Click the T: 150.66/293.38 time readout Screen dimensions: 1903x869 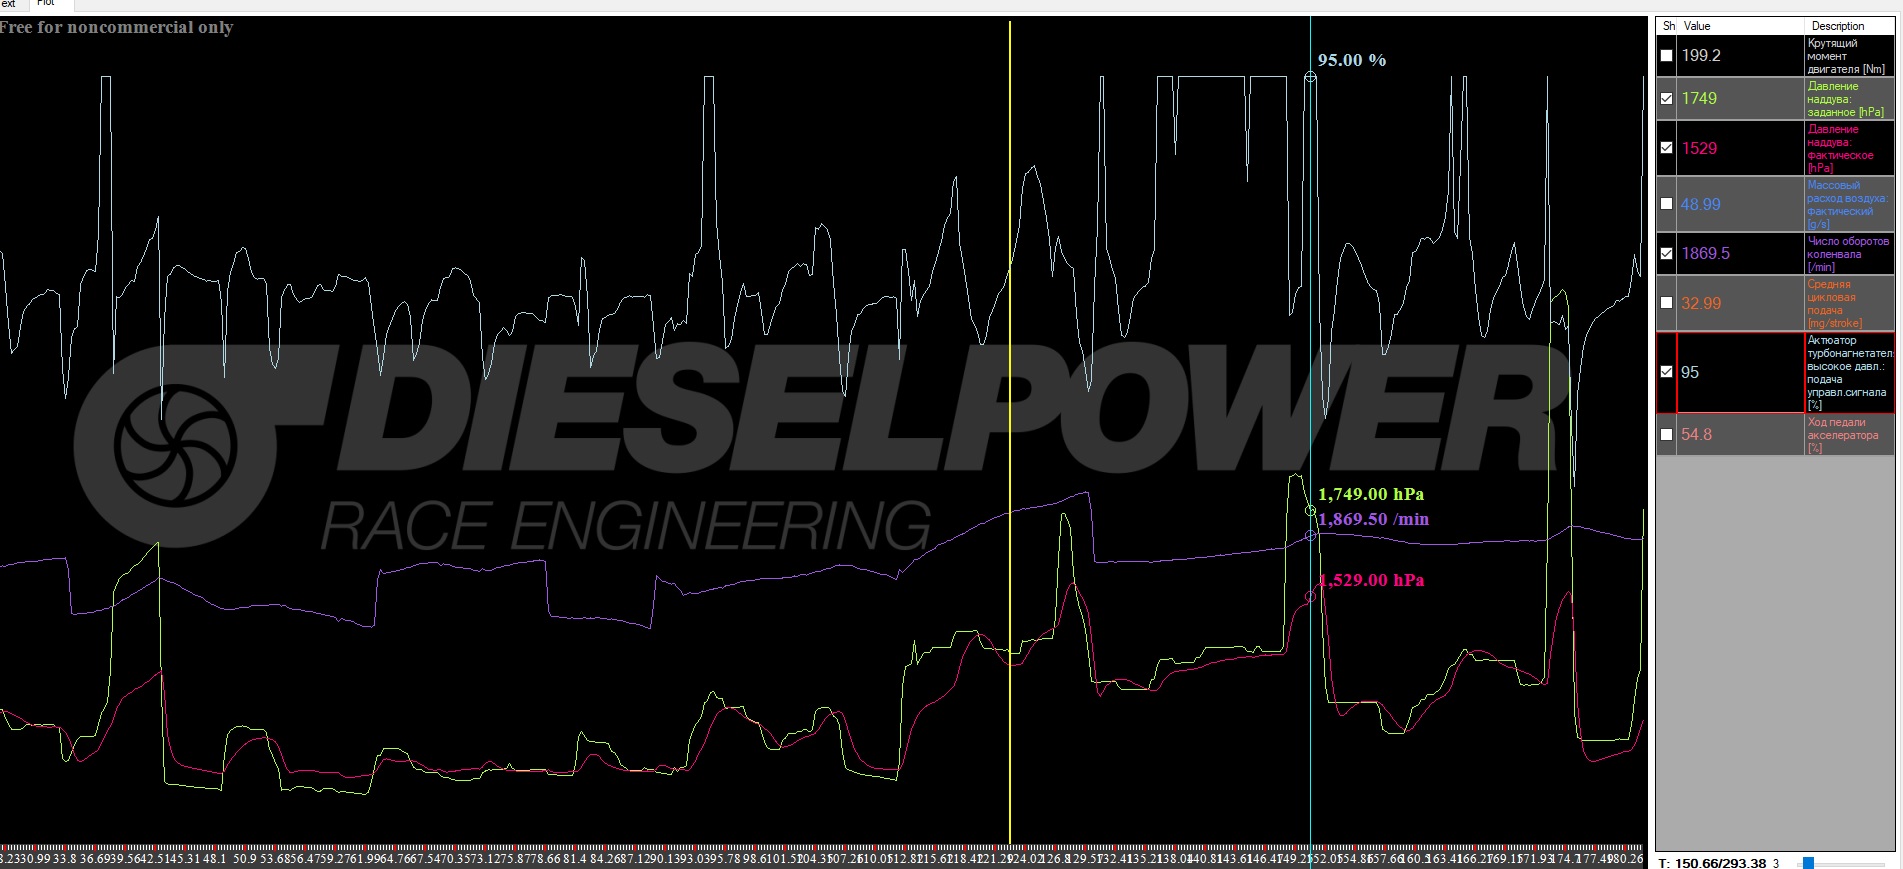click(x=1712, y=863)
